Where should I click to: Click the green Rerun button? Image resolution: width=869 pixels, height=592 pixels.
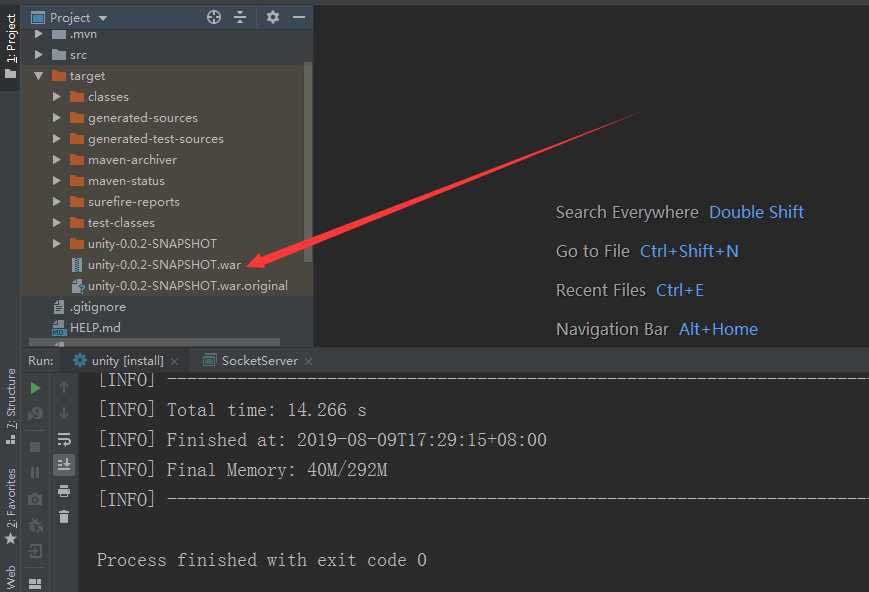point(35,388)
